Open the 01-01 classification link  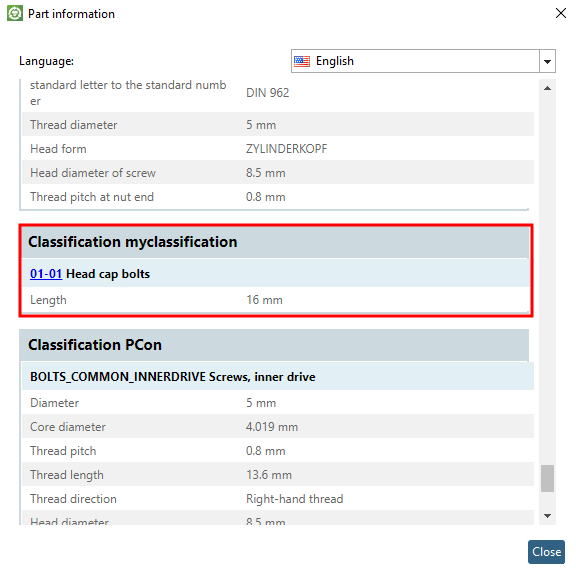46,274
